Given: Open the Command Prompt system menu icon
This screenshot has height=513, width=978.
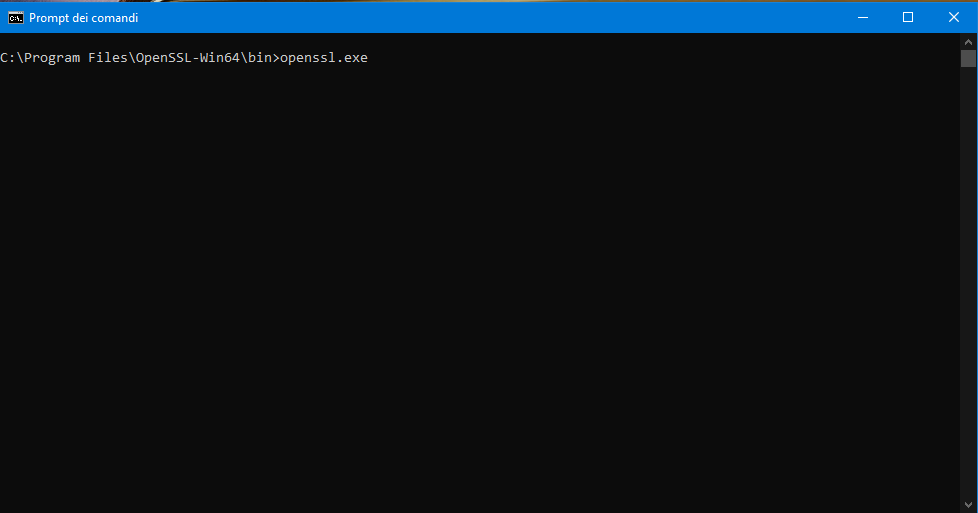Looking at the screenshot, I should [16, 17].
